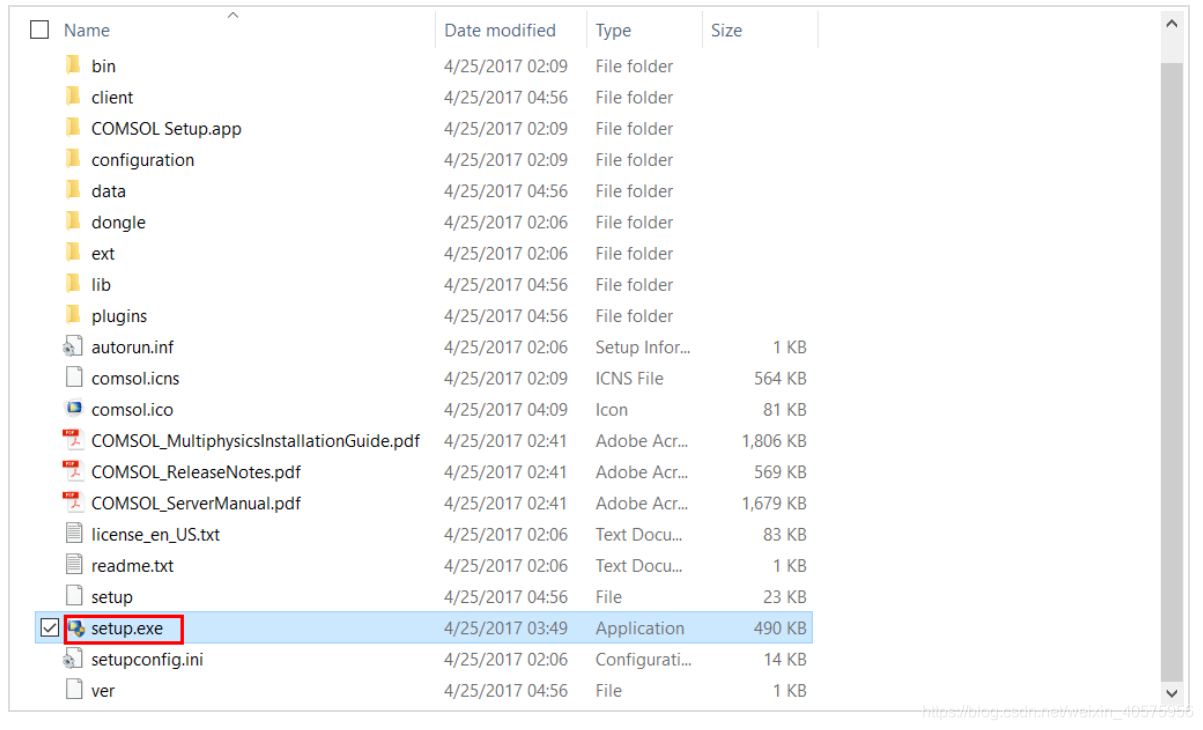
Task: Select the comsol.icns file name
Action: tap(135, 378)
